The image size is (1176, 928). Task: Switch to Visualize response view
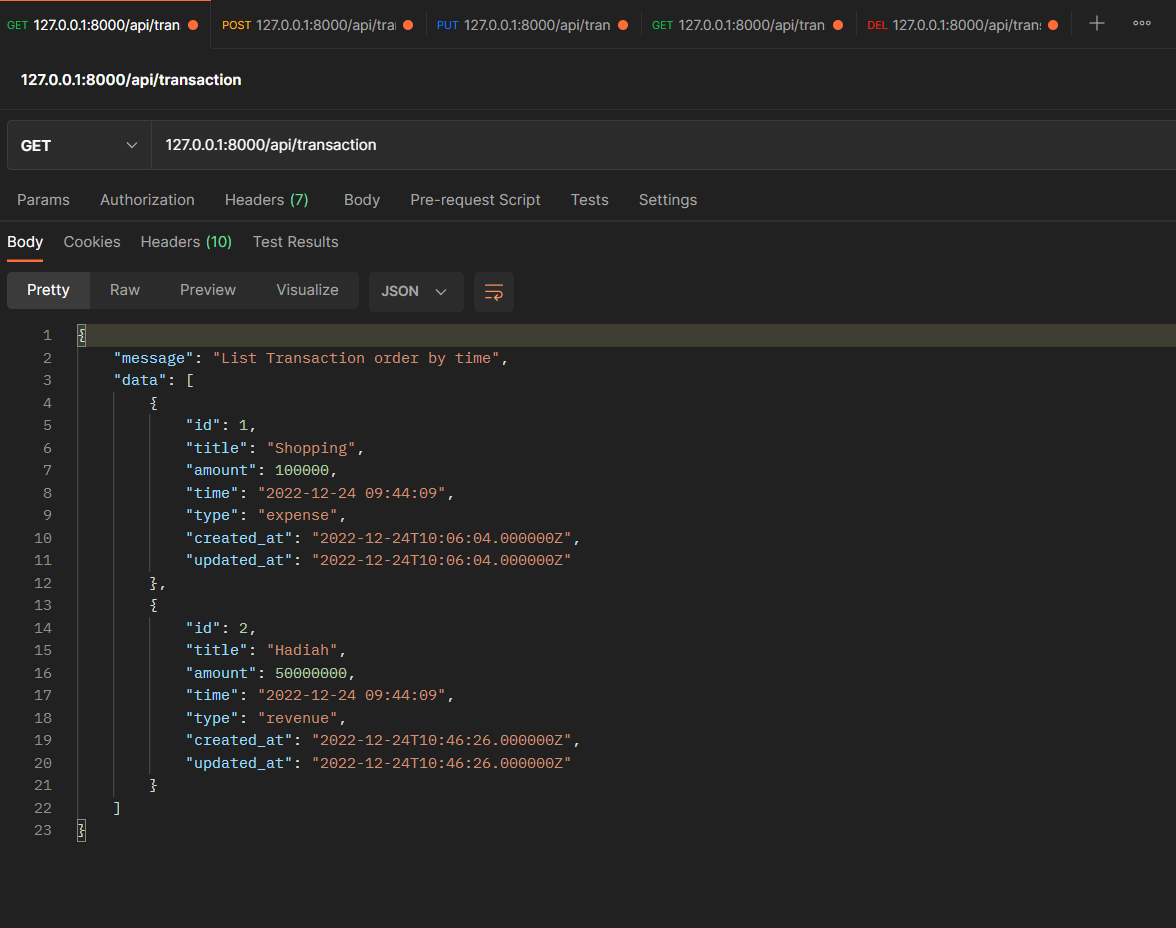coord(307,290)
